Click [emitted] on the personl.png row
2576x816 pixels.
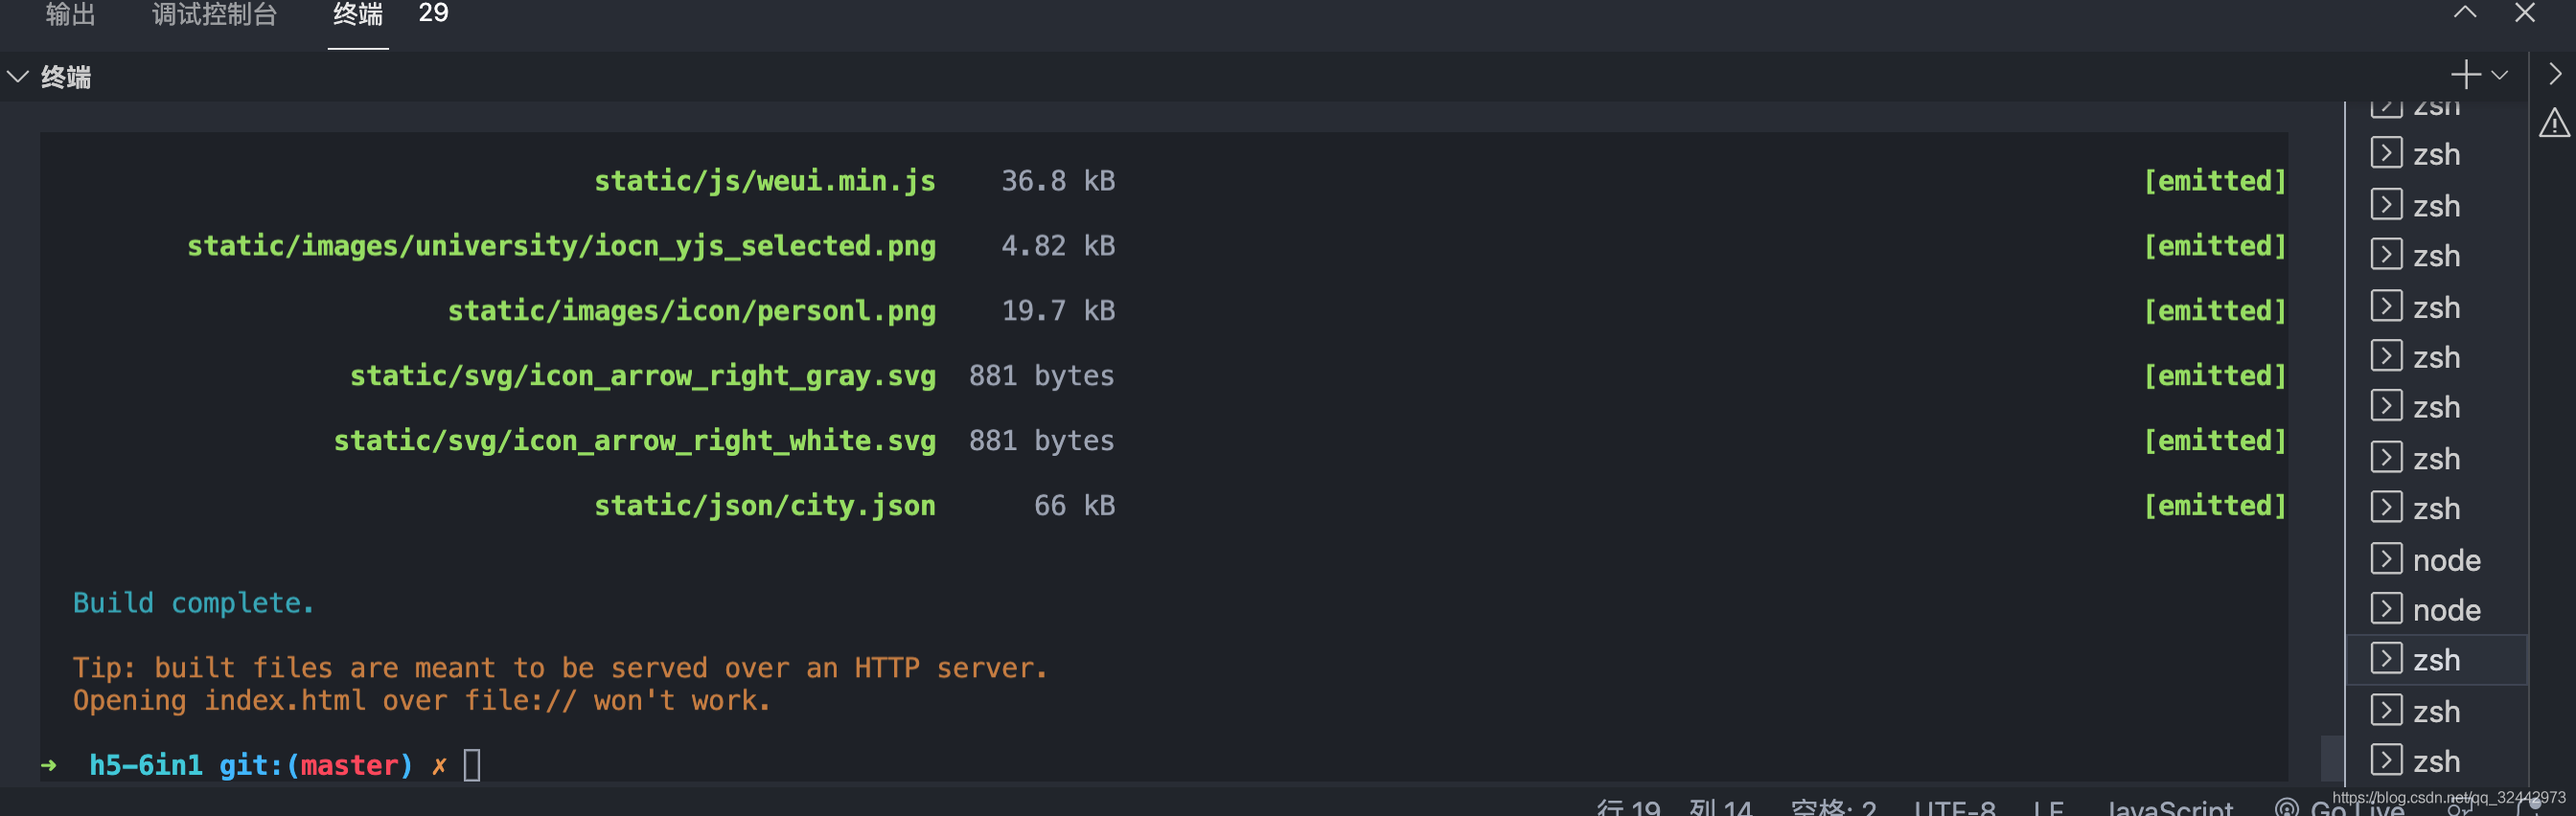(2214, 311)
